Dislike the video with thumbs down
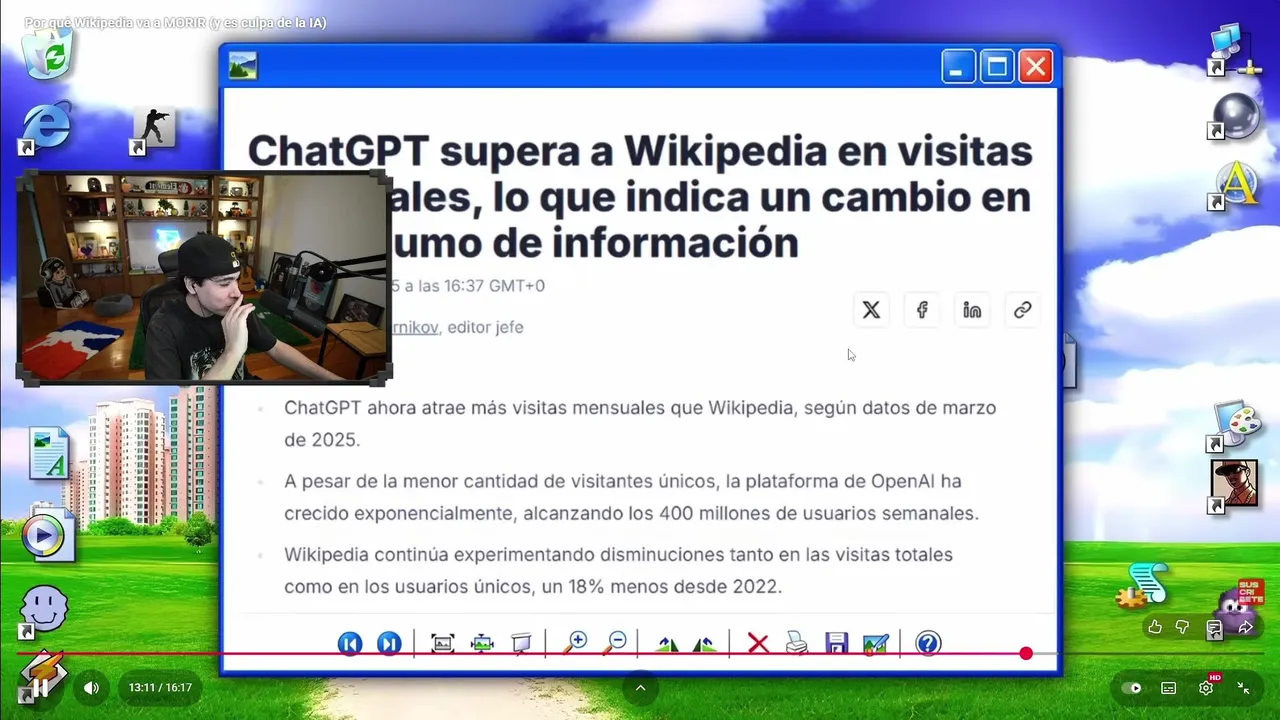Screen dimensions: 1280x720 coord(1183,627)
